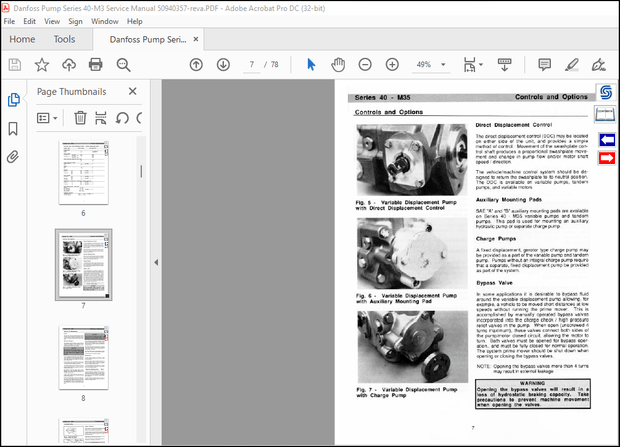This screenshot has height=447, width=620.
Task: Click the fit page scrolling icon
Action: tap(469, 64)
